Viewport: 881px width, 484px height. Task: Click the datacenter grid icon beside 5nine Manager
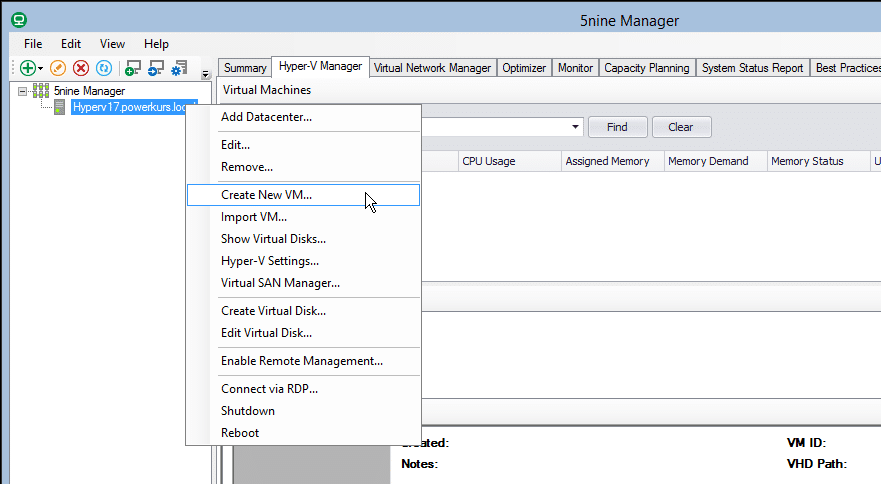[40, 91]
